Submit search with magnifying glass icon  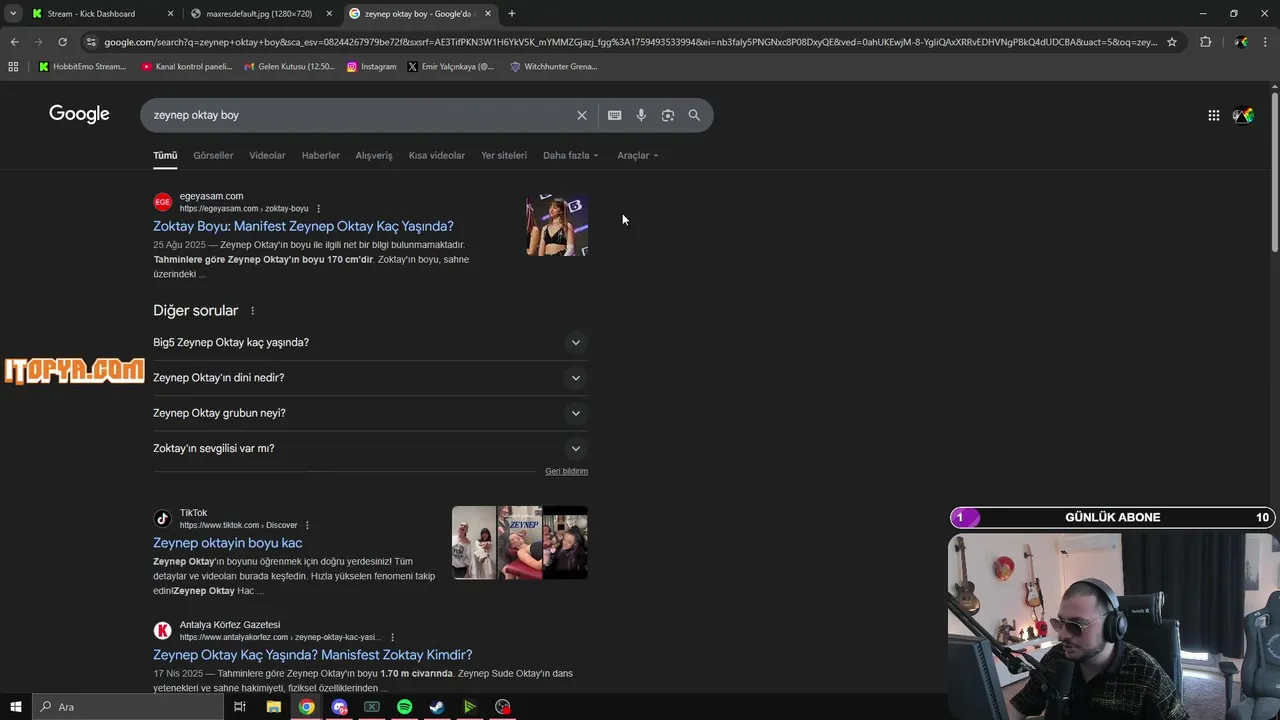(x=694, y=115)
